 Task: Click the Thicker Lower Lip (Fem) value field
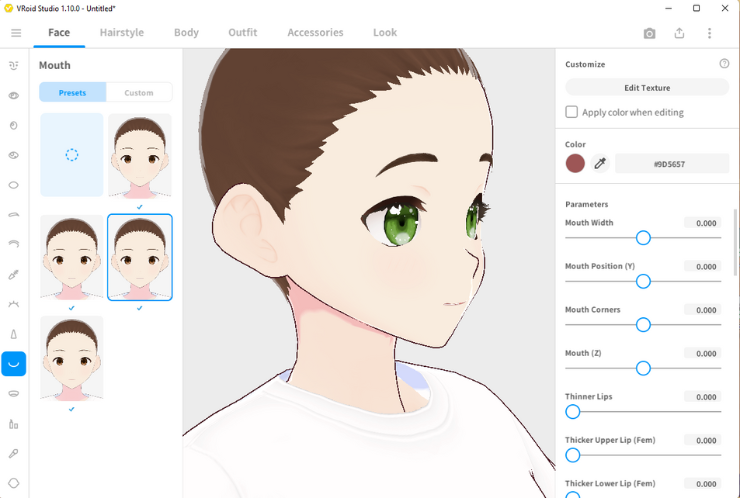click(x=703, y=484)
